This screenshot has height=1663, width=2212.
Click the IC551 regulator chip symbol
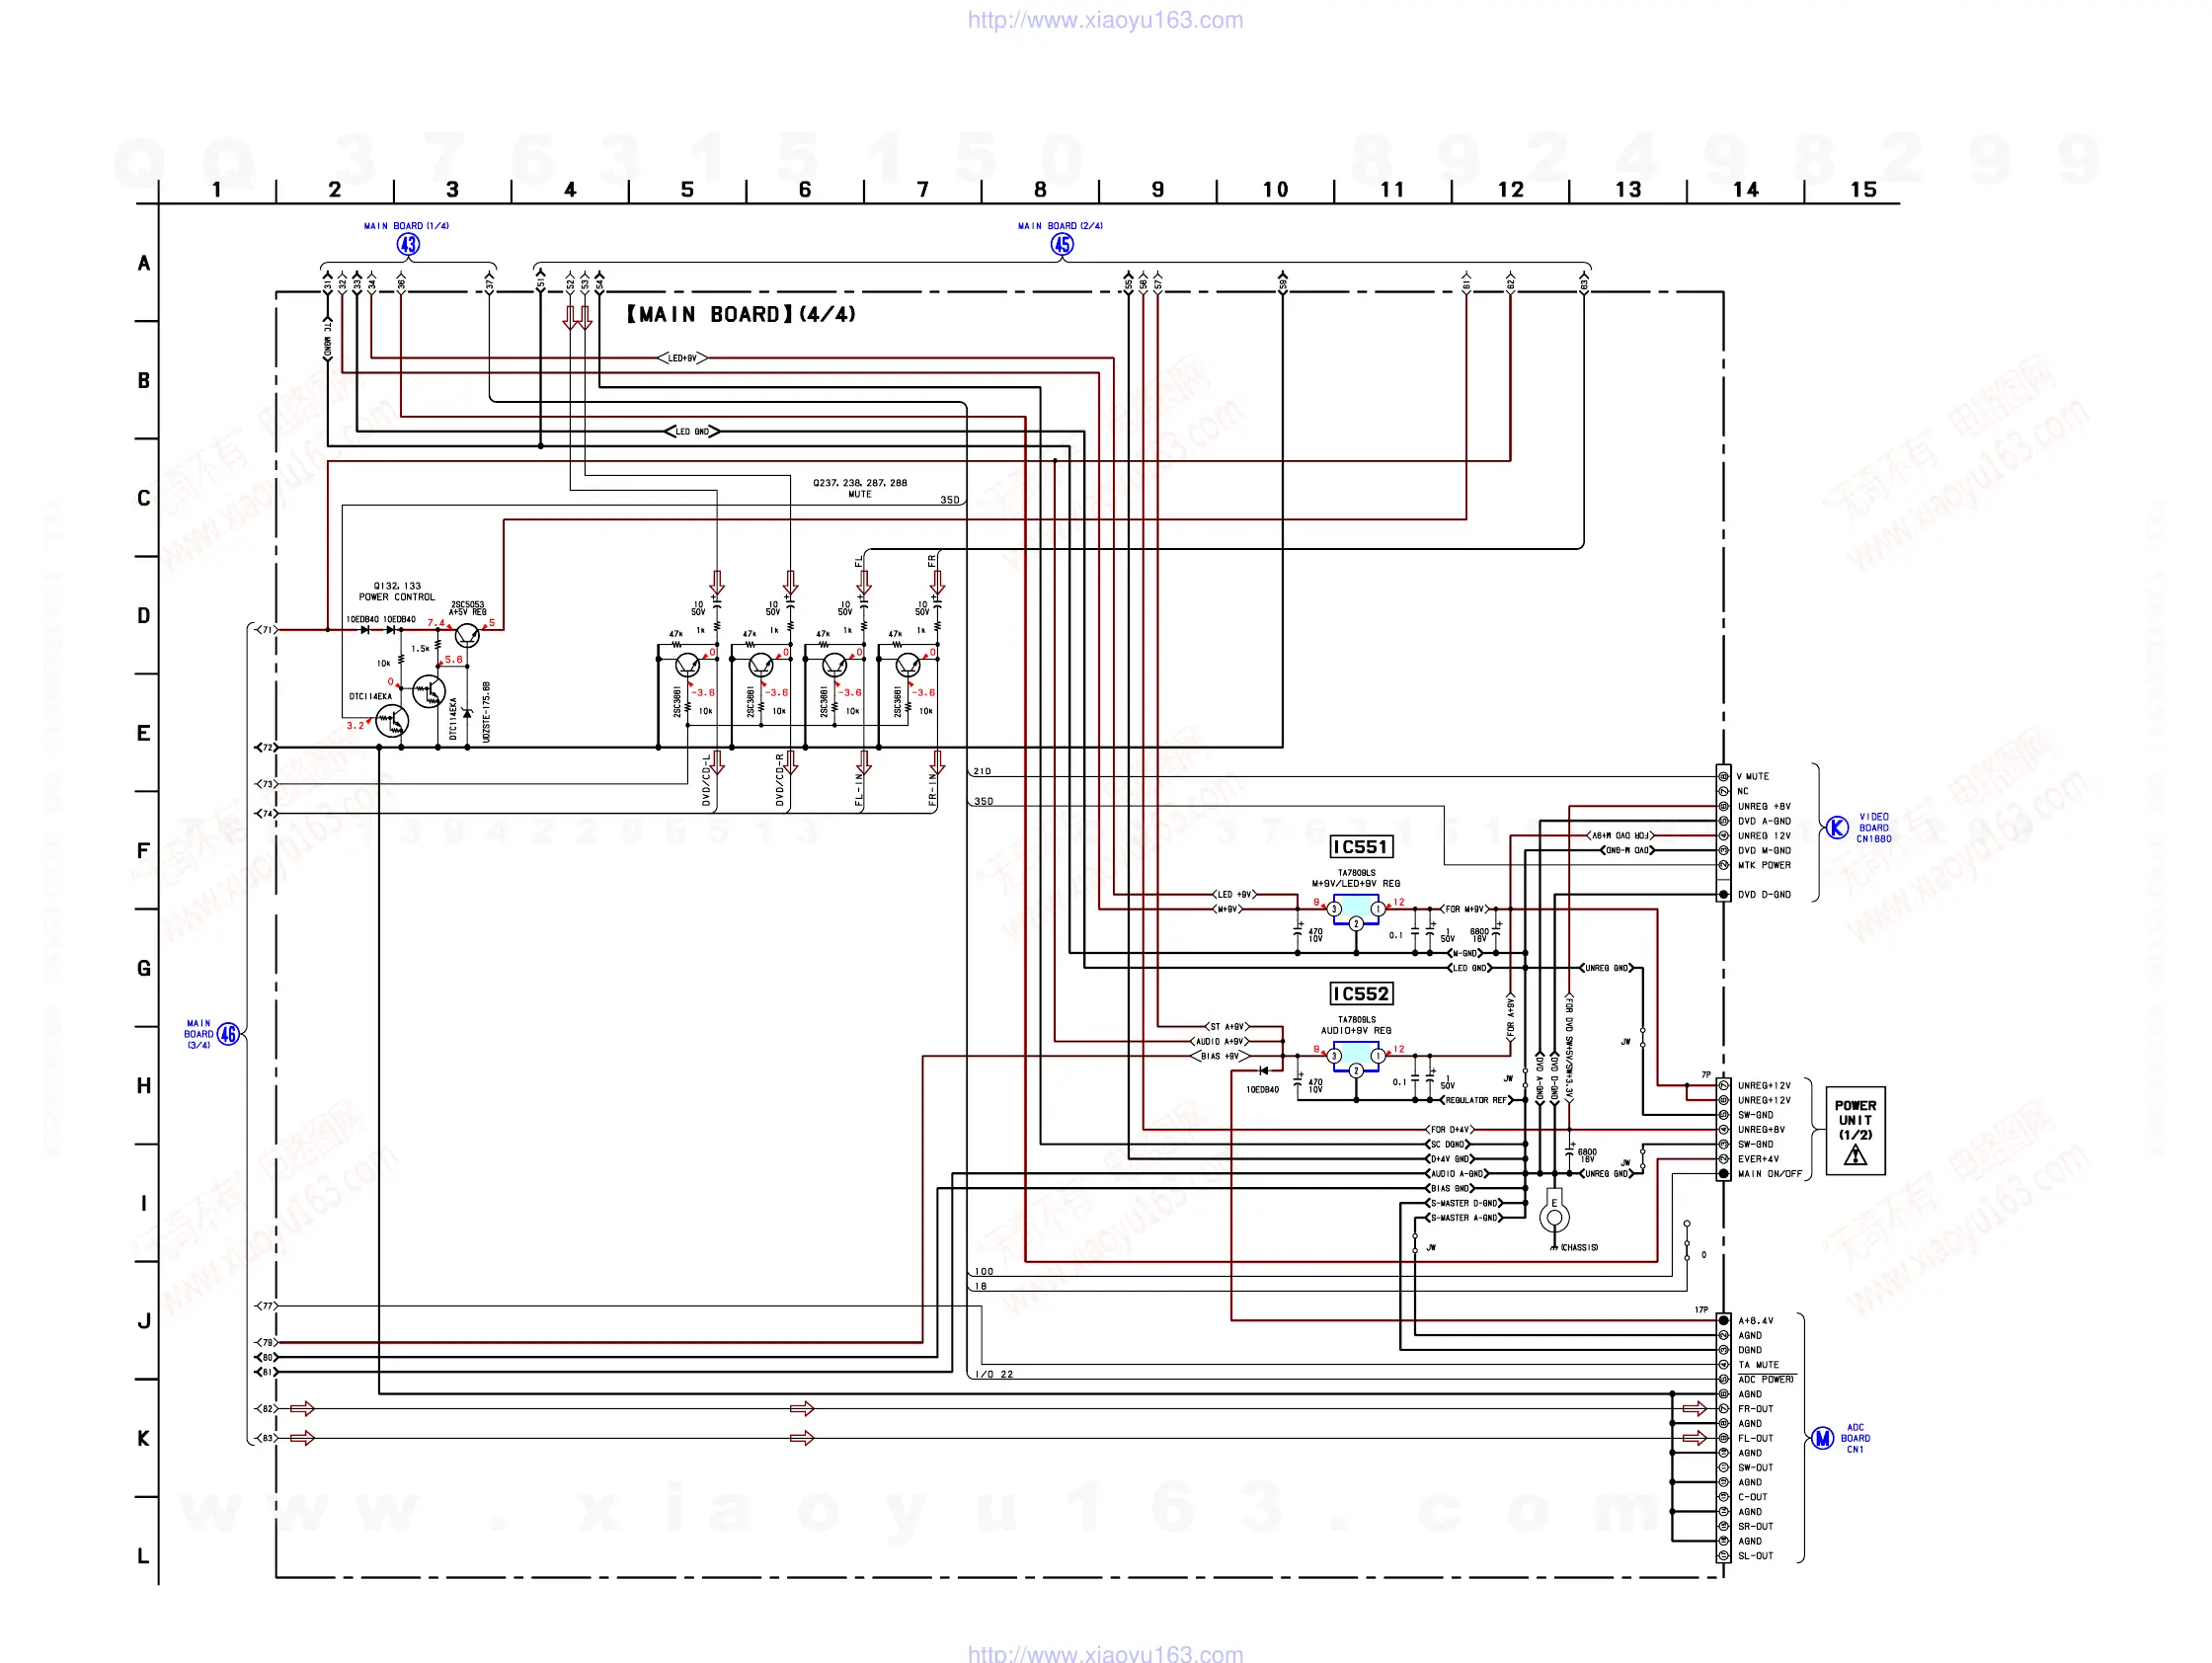(1355, 908)
